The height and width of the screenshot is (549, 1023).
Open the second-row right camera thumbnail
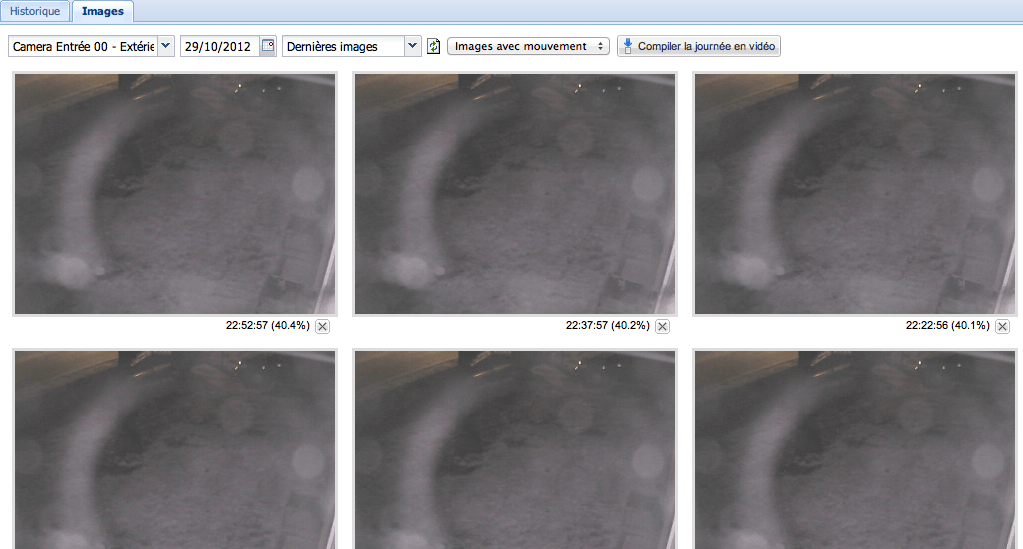click(855, 449)
